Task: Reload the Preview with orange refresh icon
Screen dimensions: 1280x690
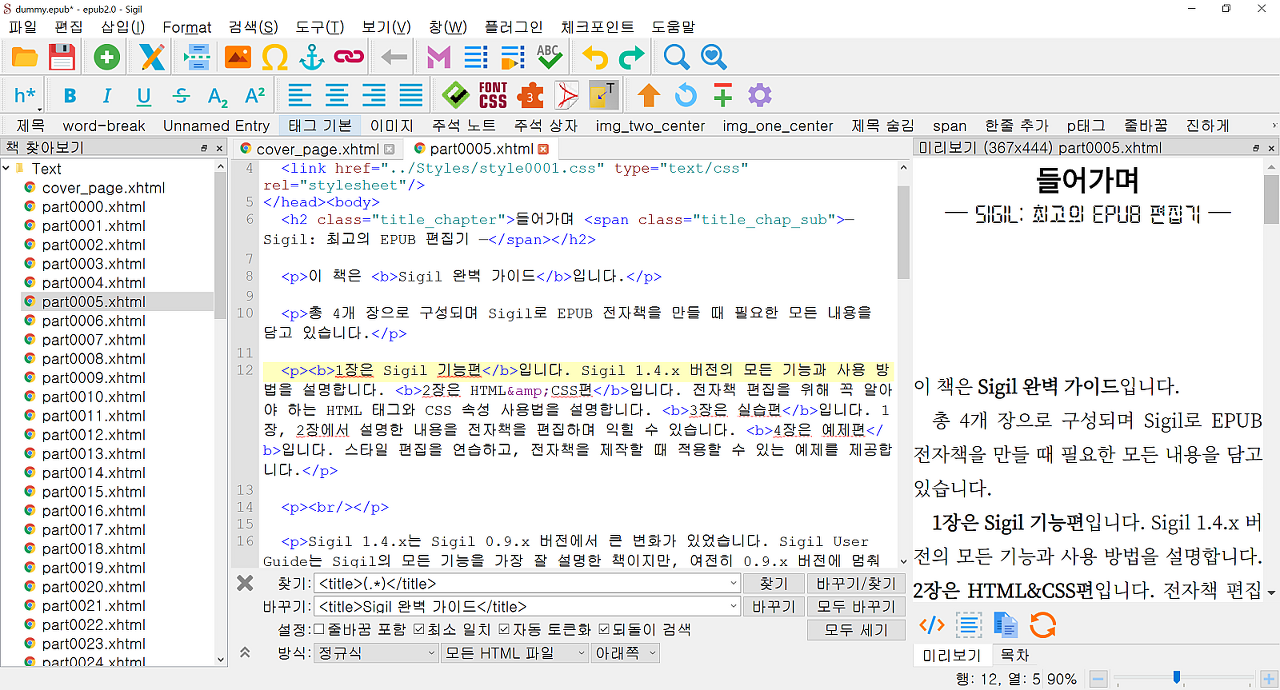Action: [1043, 626]
